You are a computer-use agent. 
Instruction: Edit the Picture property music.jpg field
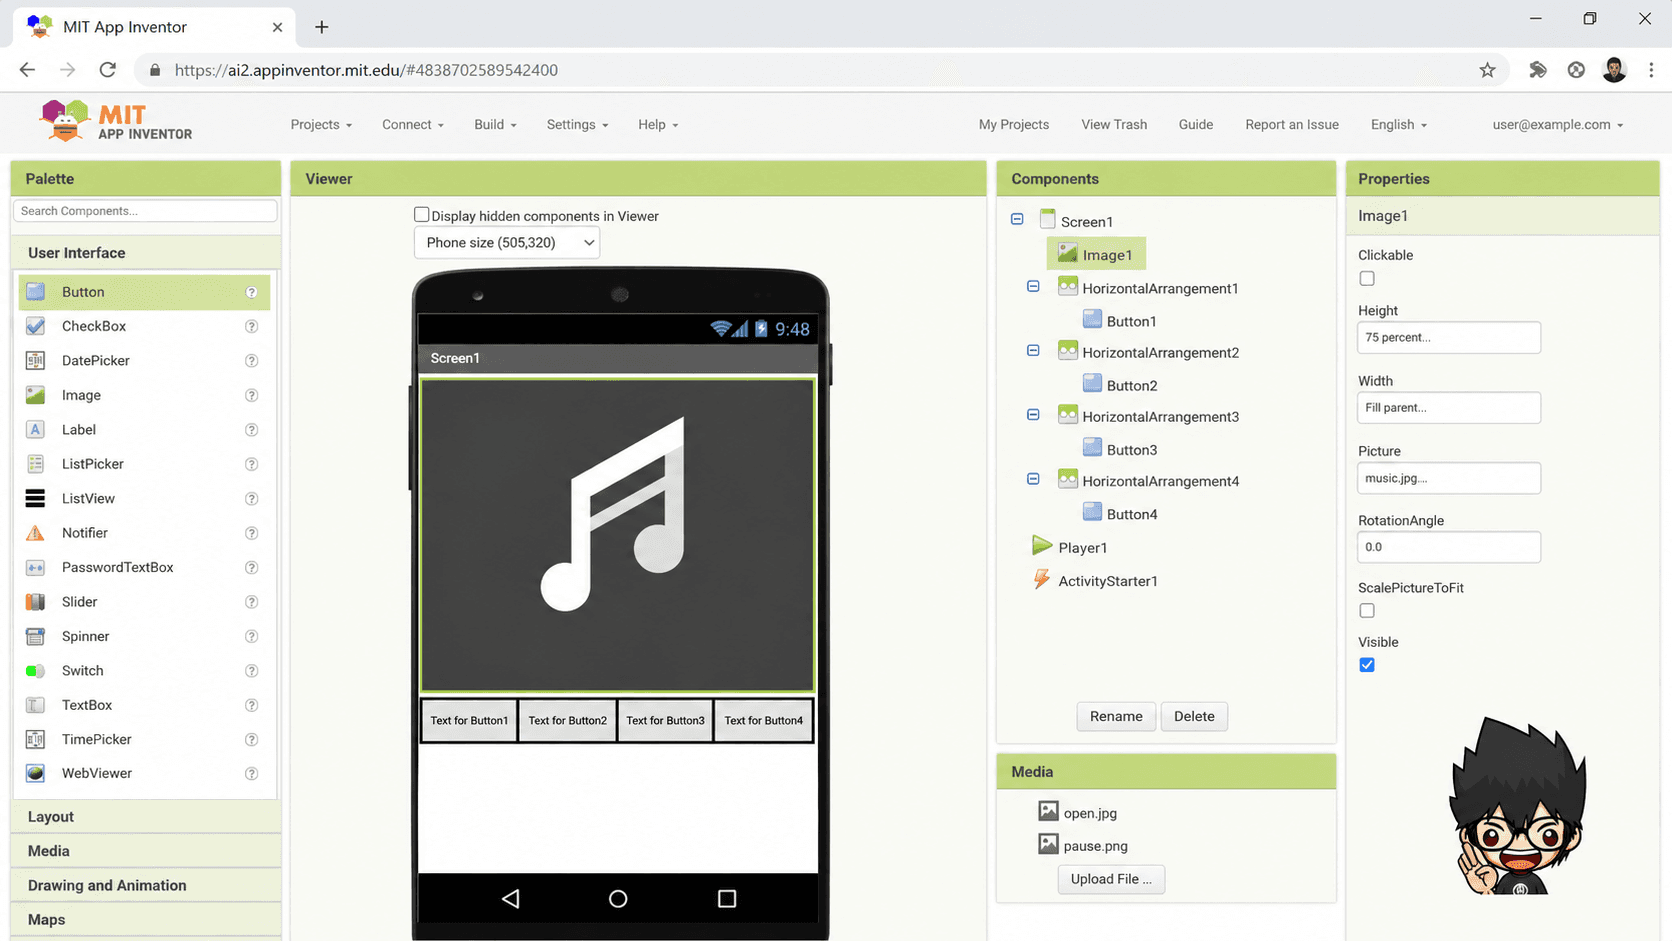coord(1449,478)
